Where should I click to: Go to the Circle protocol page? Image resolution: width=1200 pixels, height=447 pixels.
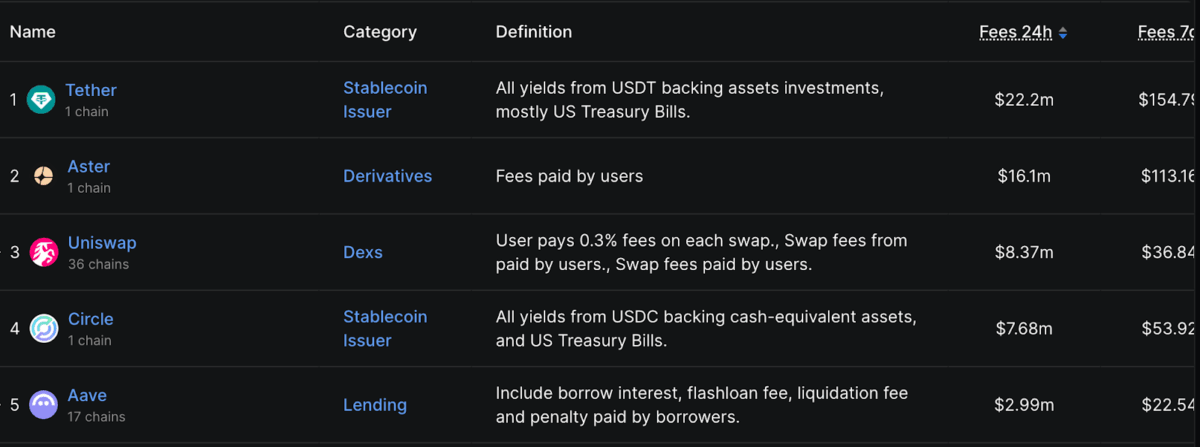coord(90,319)
